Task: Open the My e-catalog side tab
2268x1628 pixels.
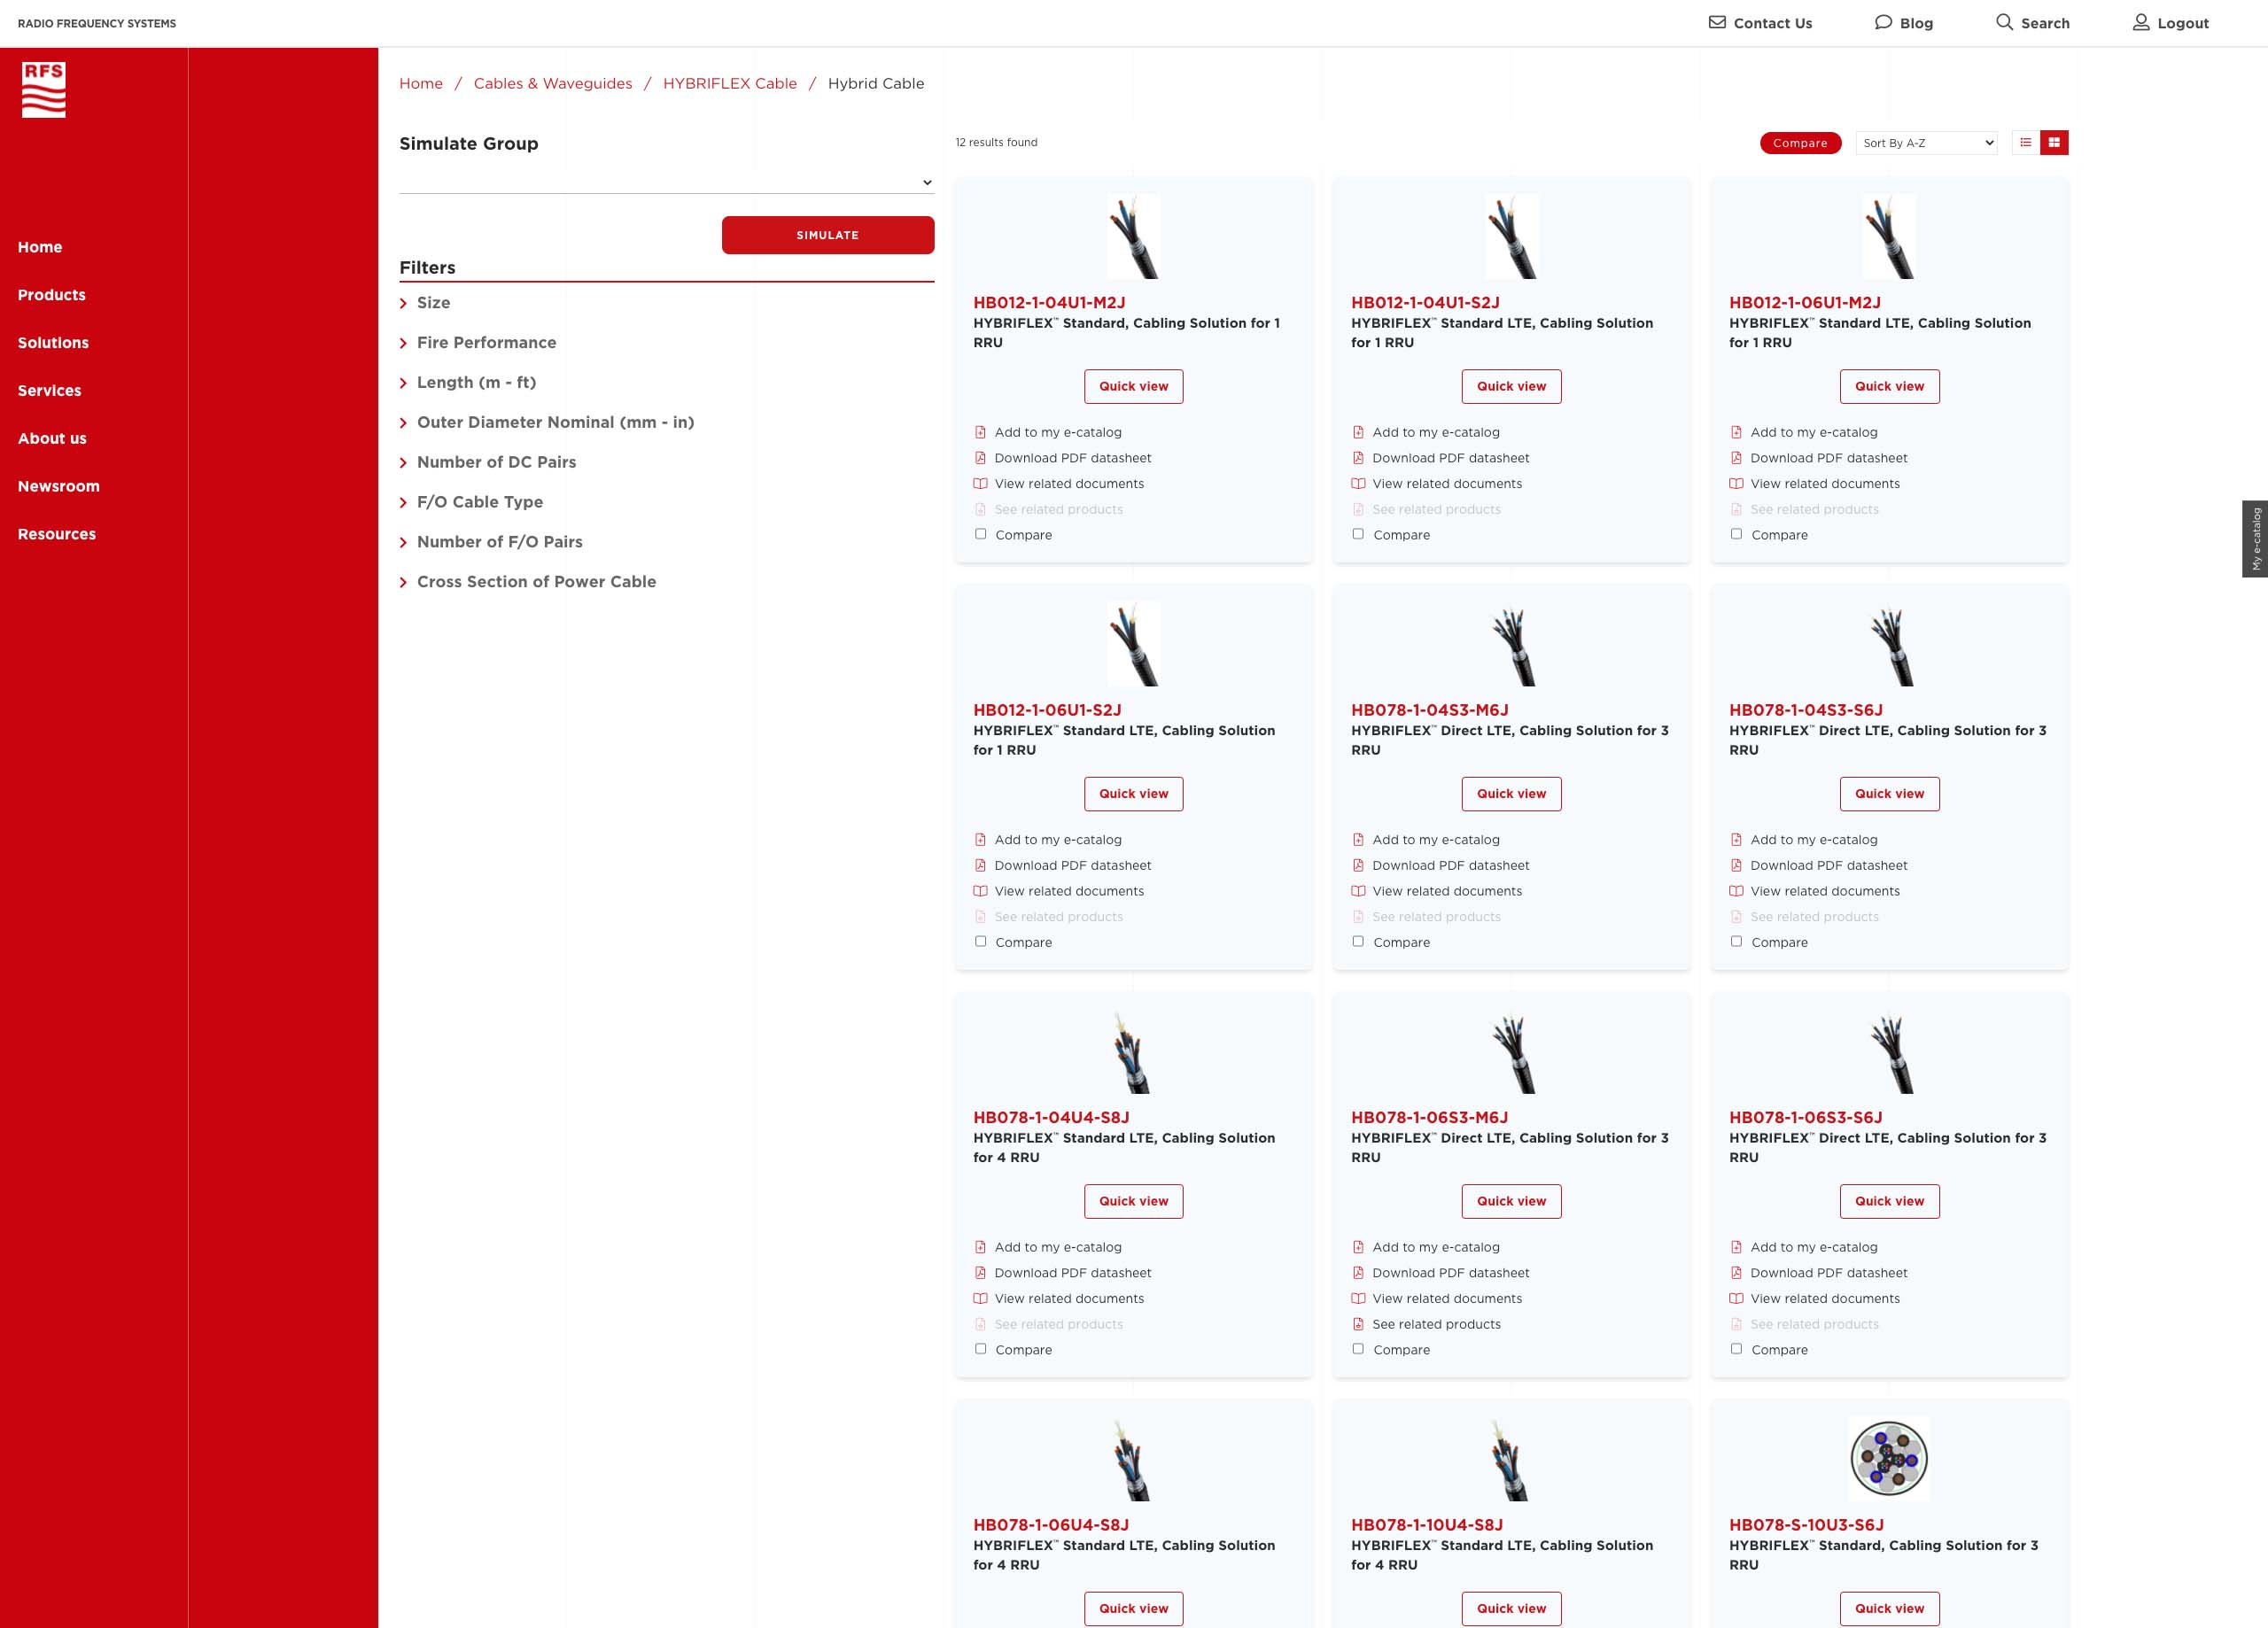Action: 2255,539
